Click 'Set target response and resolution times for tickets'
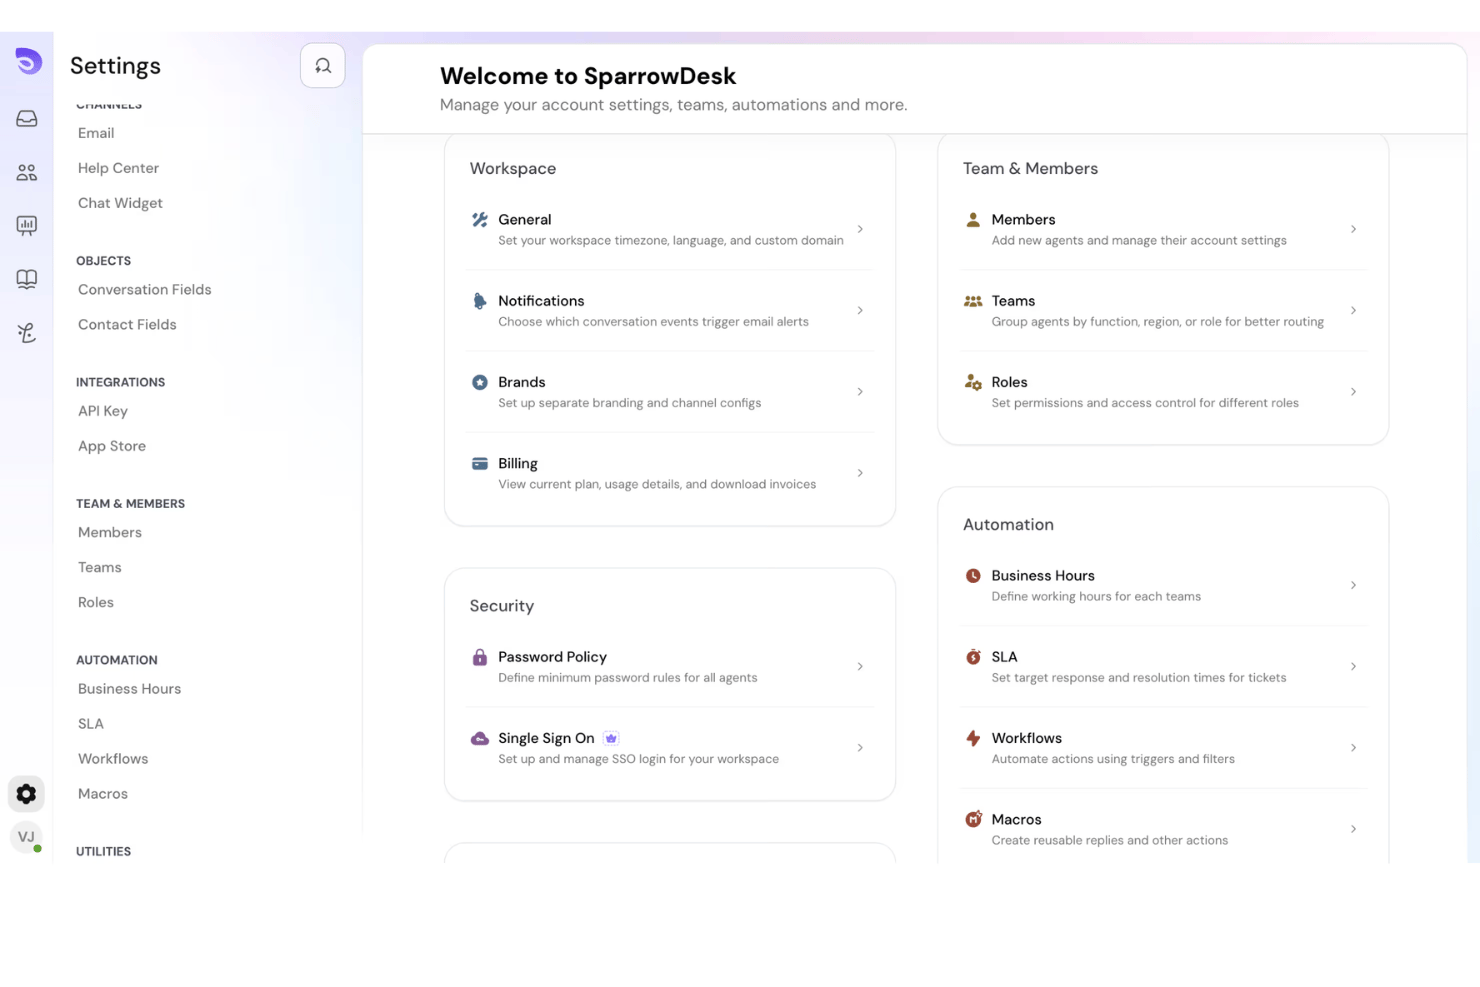1480x987 pixels. pyautogui.click(x=1139, y=678)
